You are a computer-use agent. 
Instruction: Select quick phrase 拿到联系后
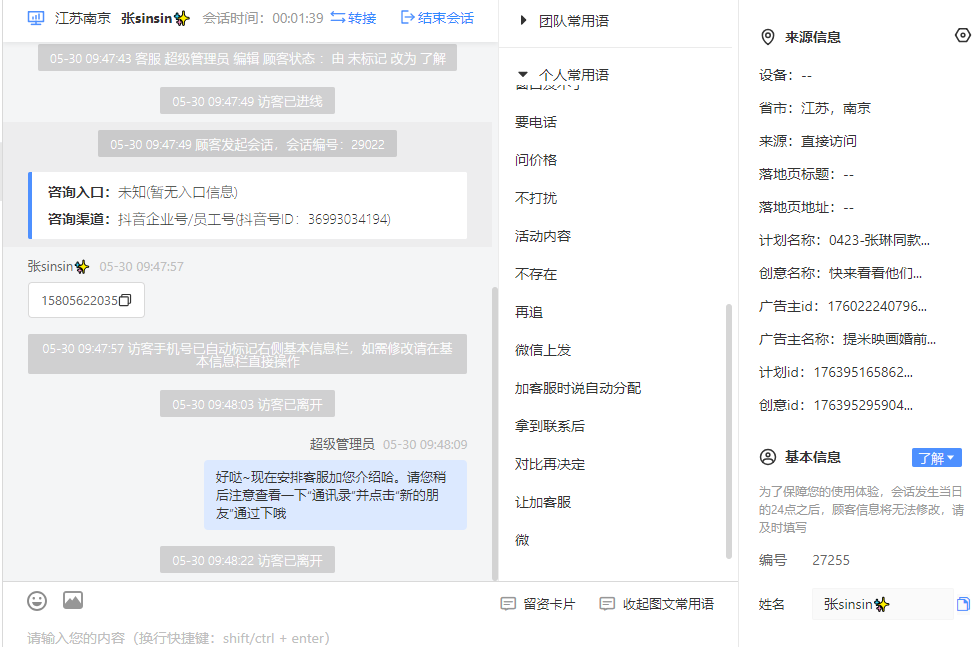[x=549, y=427]
